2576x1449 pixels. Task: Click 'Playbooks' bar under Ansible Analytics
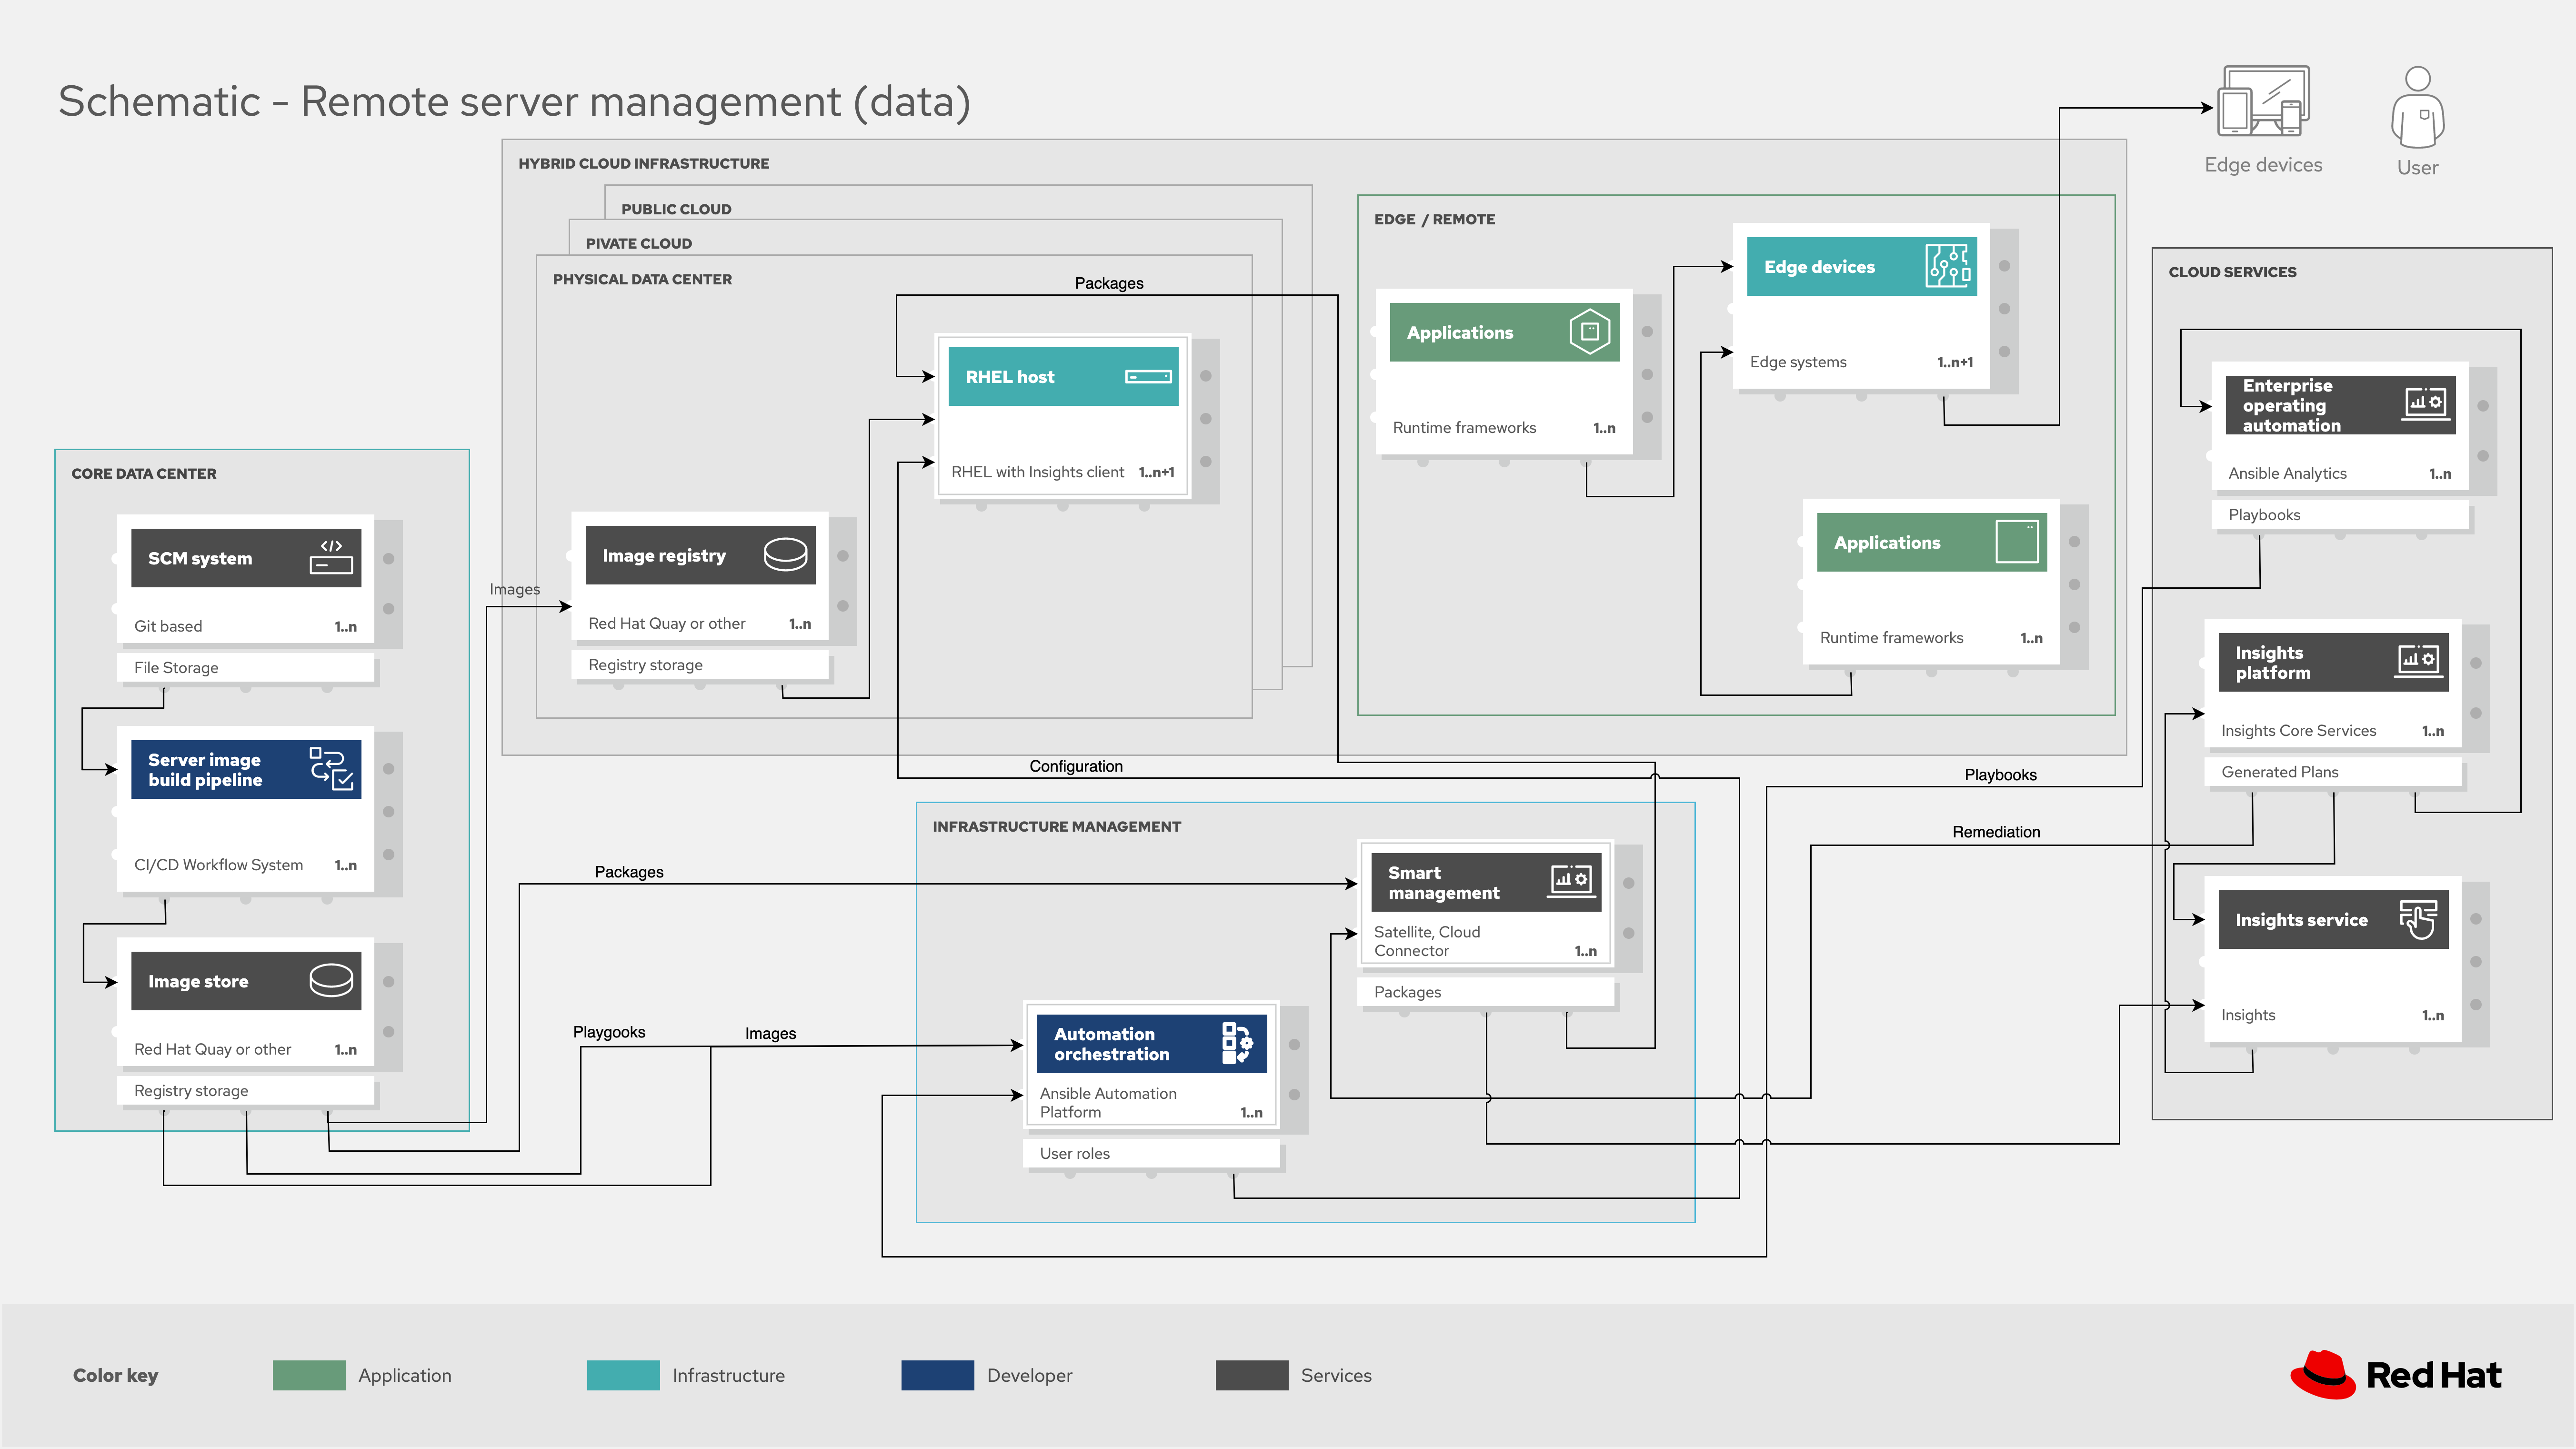coord(2340,515)
